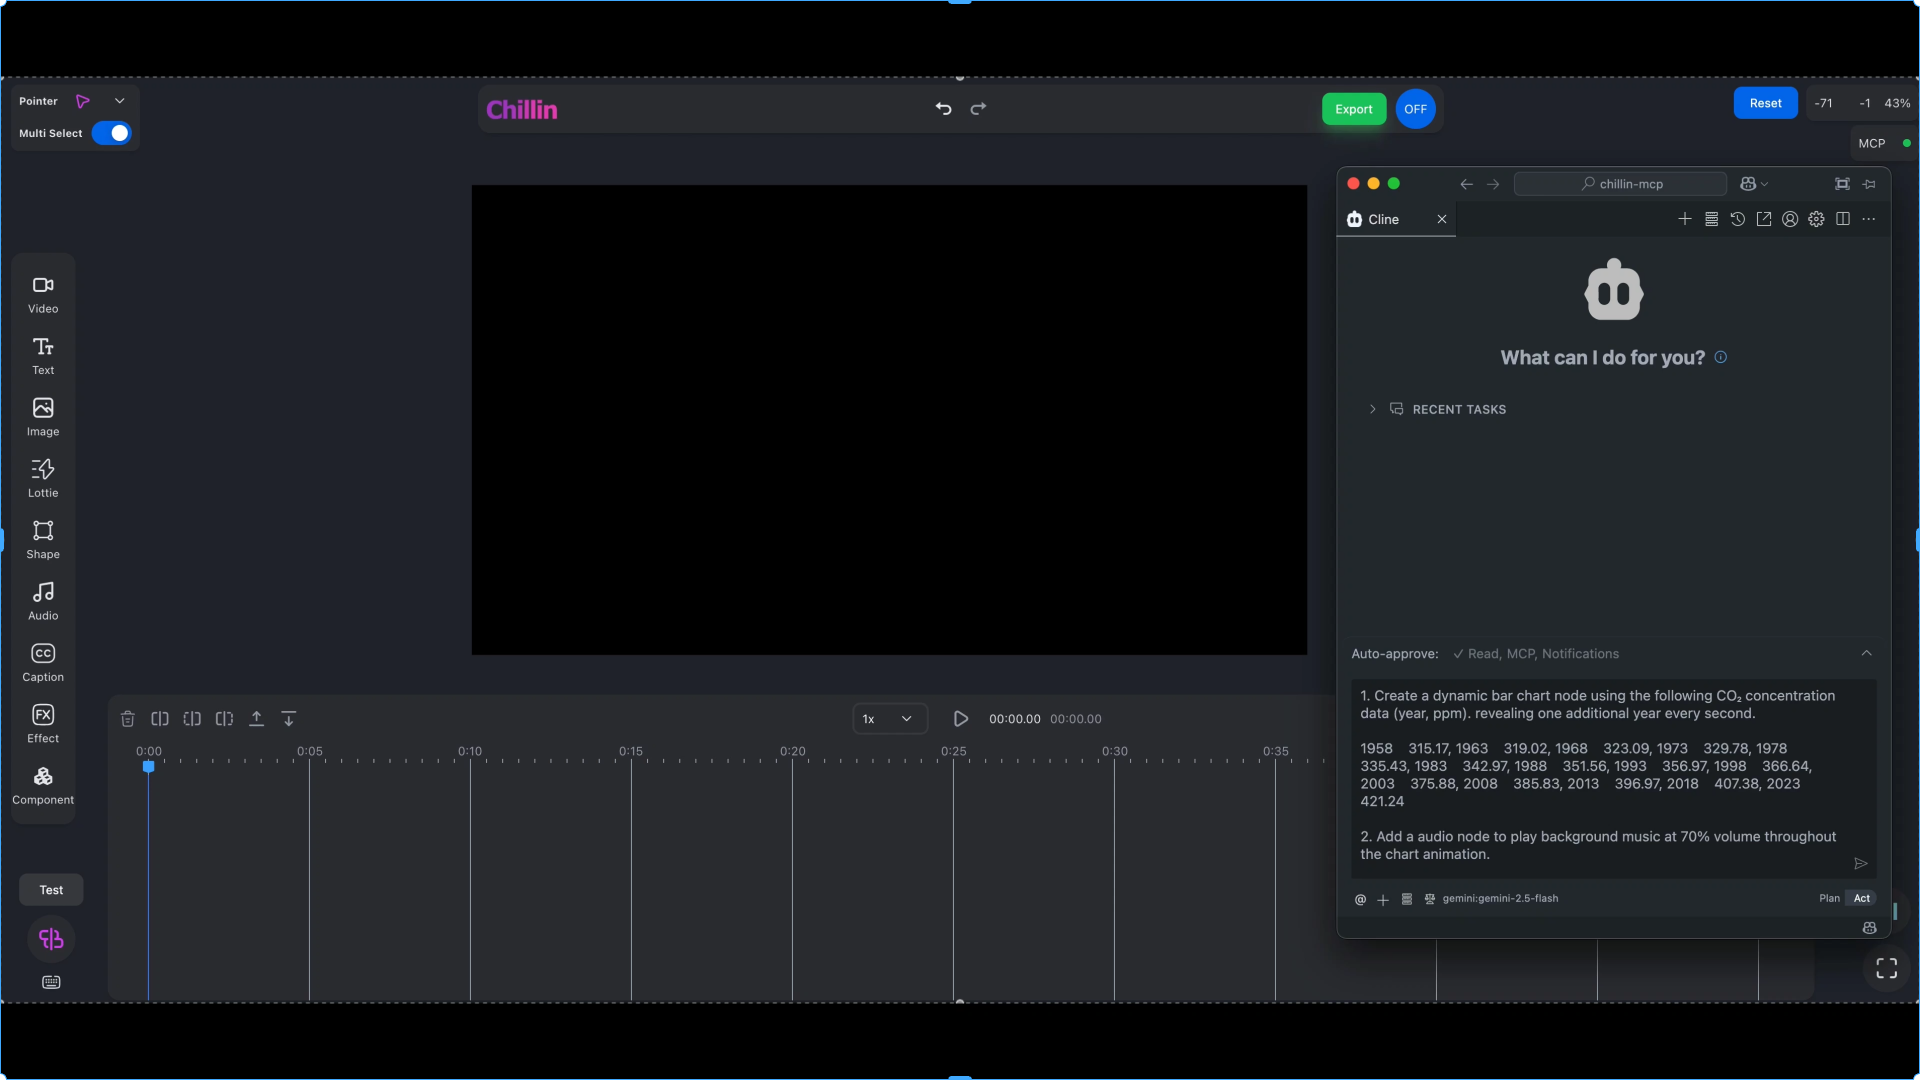Click the info icon beside What can I do

(1720, 357)
